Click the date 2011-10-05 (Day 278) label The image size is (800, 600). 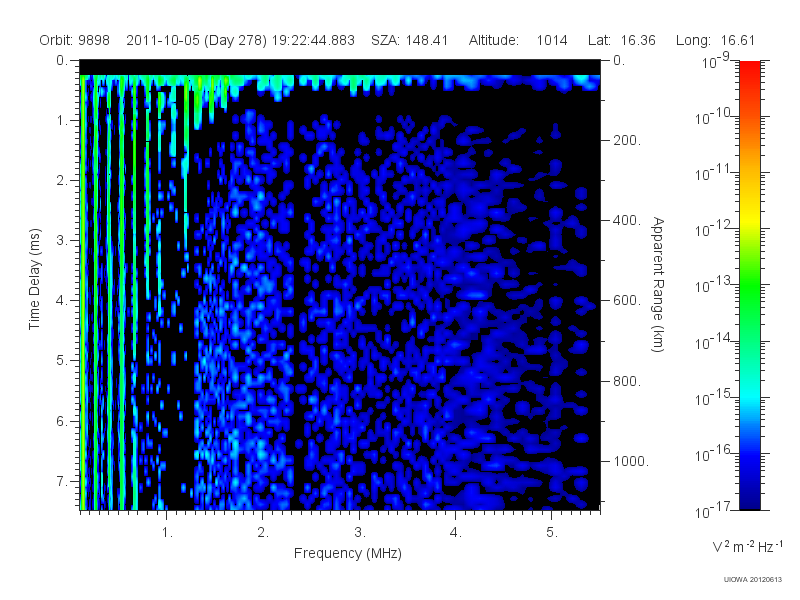click(x=196, y=40)
